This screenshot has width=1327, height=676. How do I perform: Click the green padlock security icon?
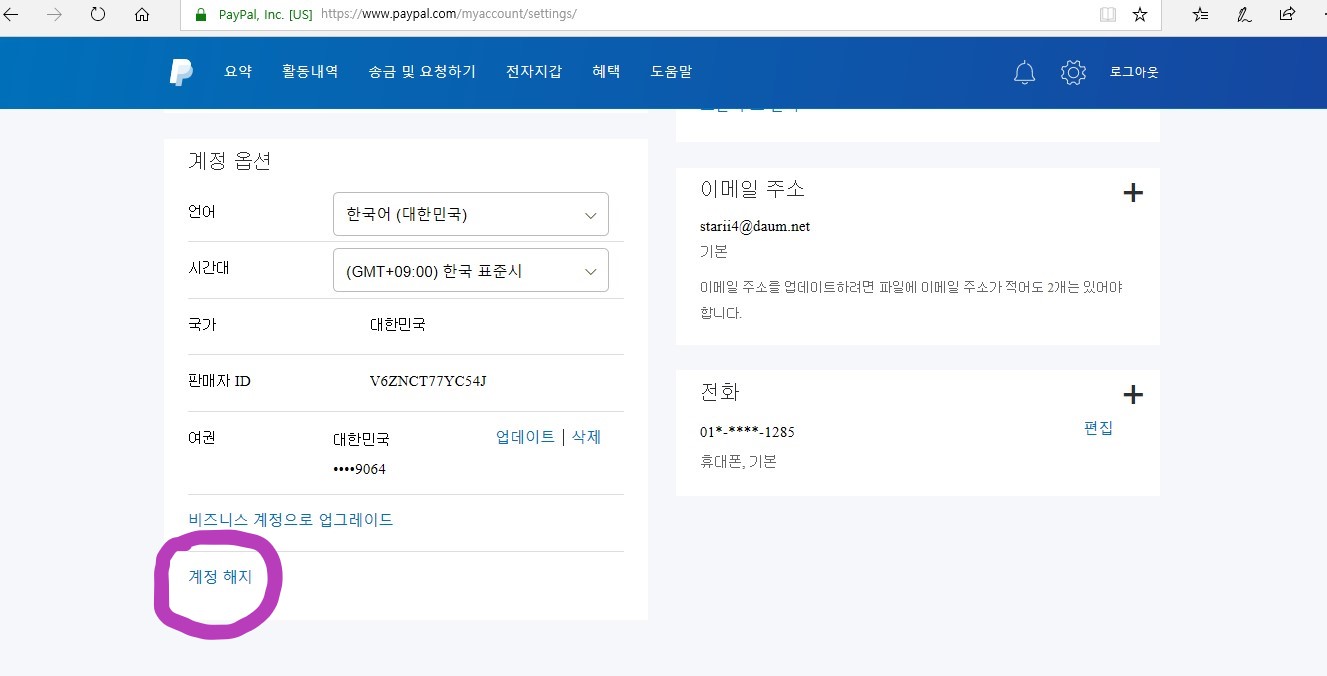pos(201,15)
